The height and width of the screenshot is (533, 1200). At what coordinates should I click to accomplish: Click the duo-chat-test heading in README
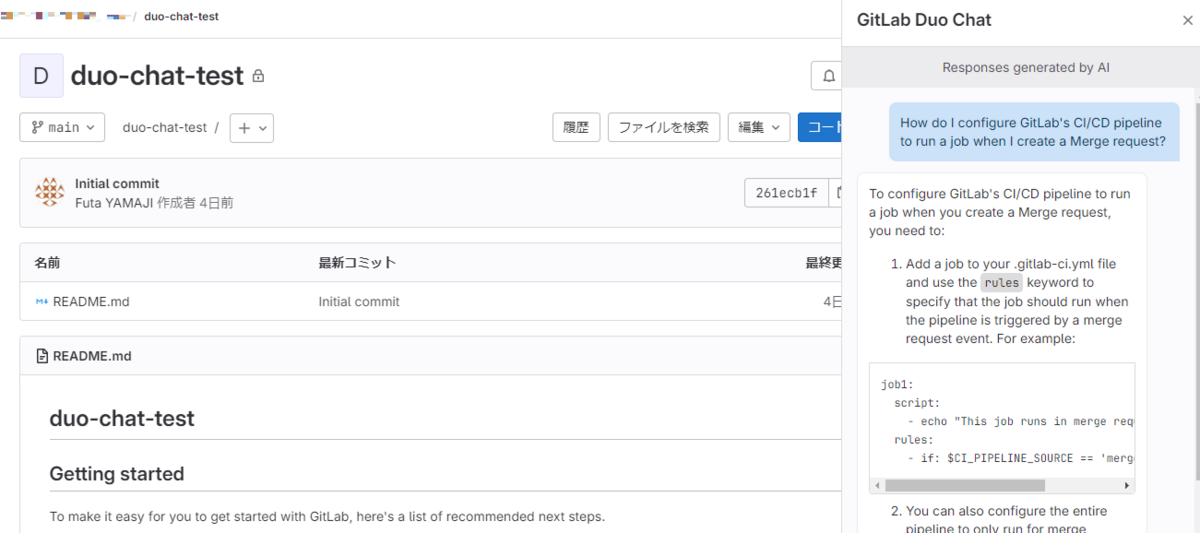point(122,418)
